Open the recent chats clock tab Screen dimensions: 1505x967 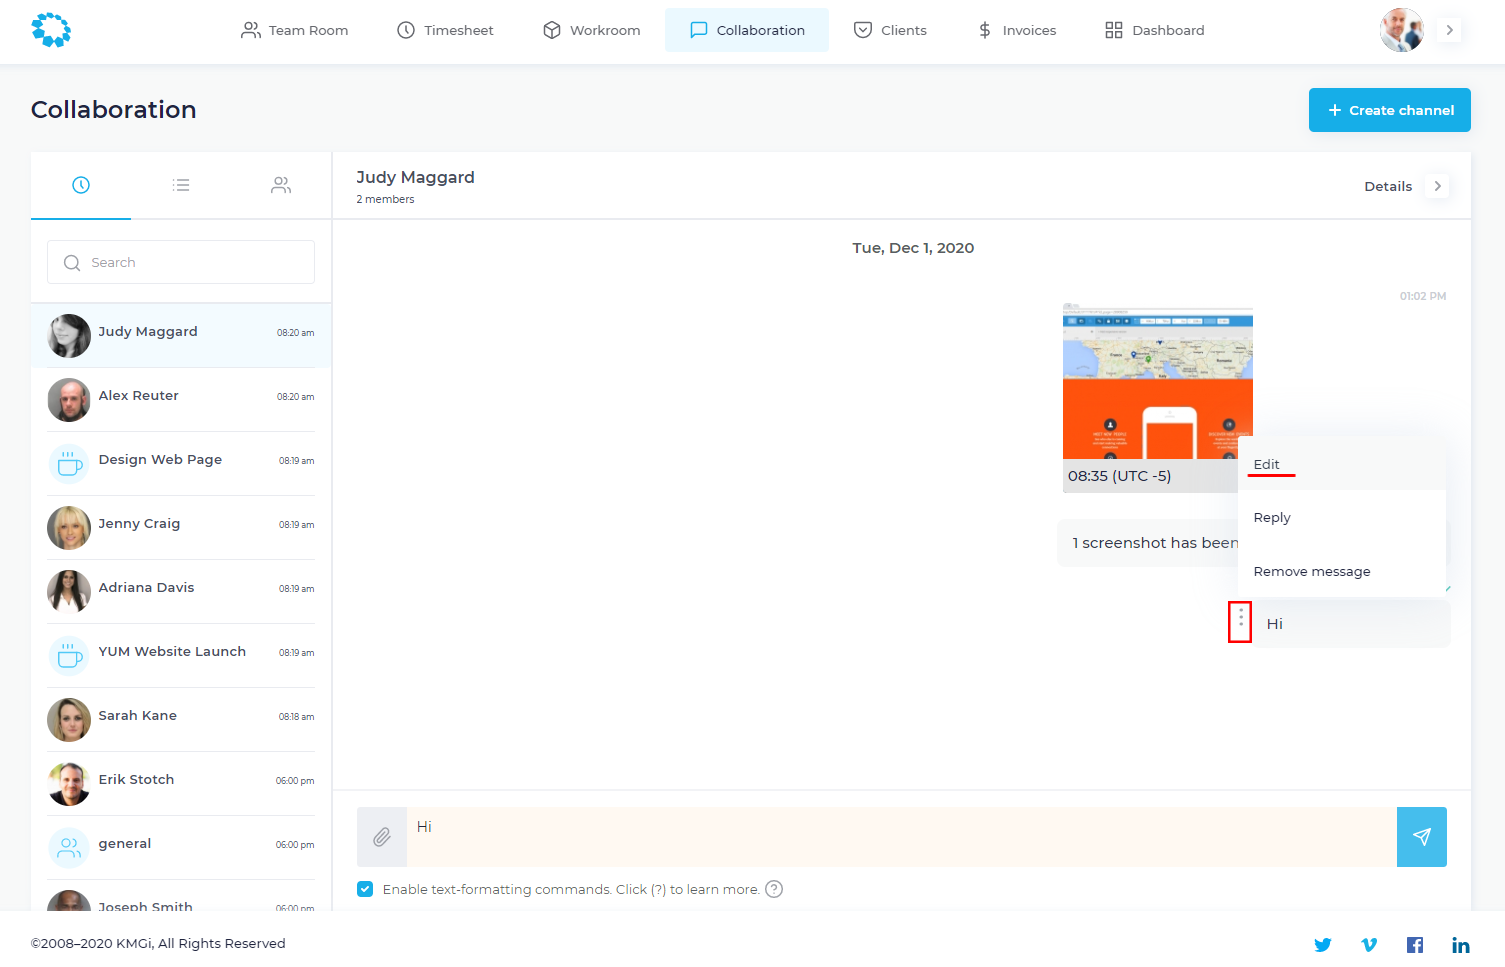[x=81, y=185]
